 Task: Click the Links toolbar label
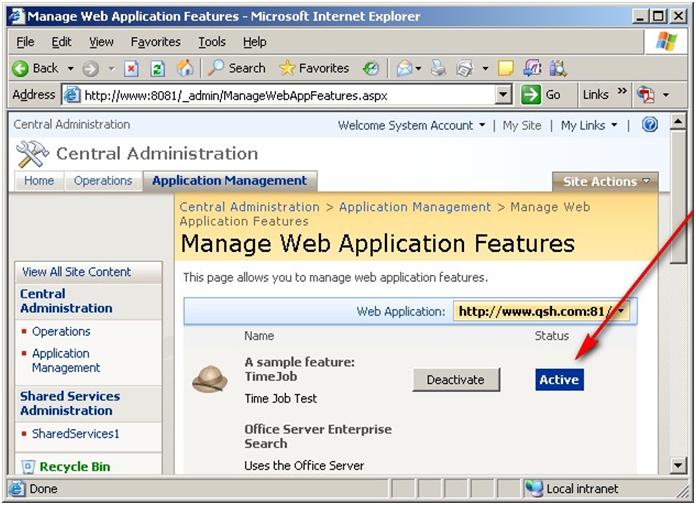[595, 95]
